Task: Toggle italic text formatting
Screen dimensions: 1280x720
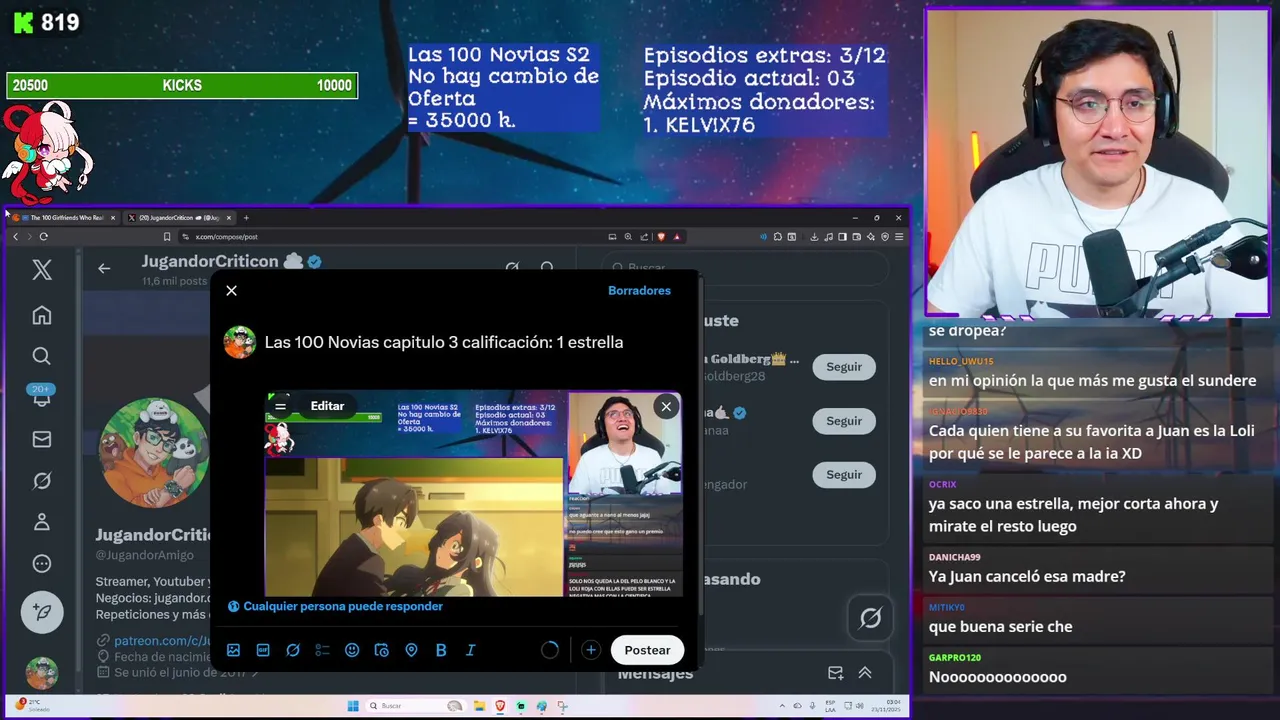Action: [x=470, y=650]
